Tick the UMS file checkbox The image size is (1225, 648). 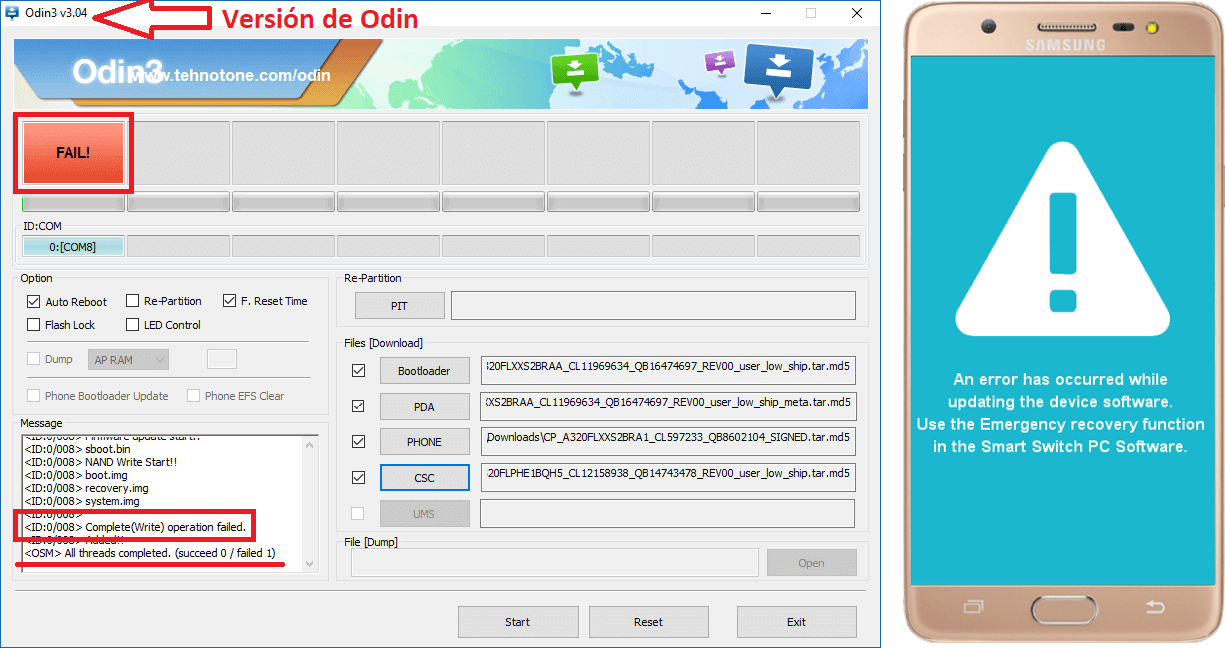coord(358,514)
